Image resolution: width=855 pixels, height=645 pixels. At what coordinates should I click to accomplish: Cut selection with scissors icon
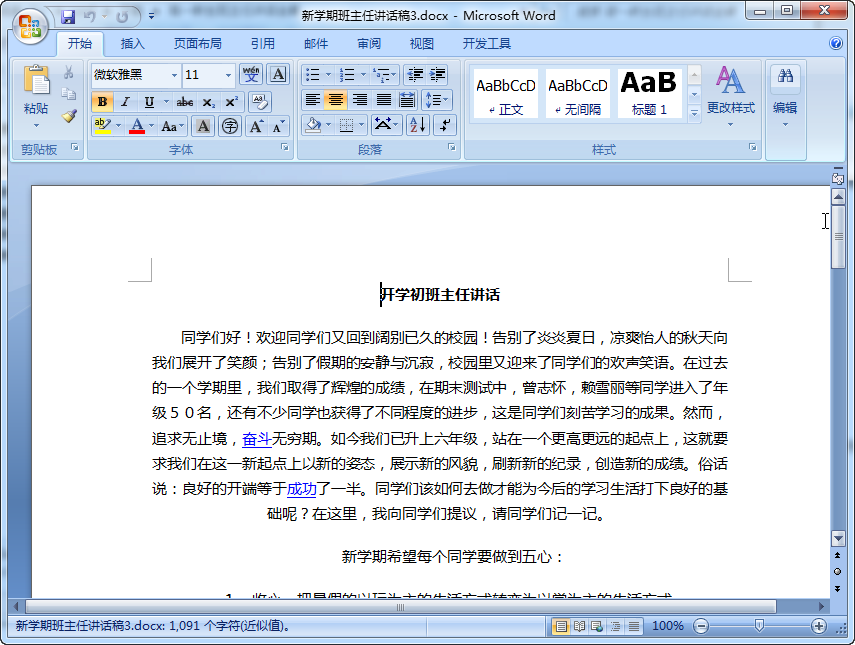(x=69, y=73)
